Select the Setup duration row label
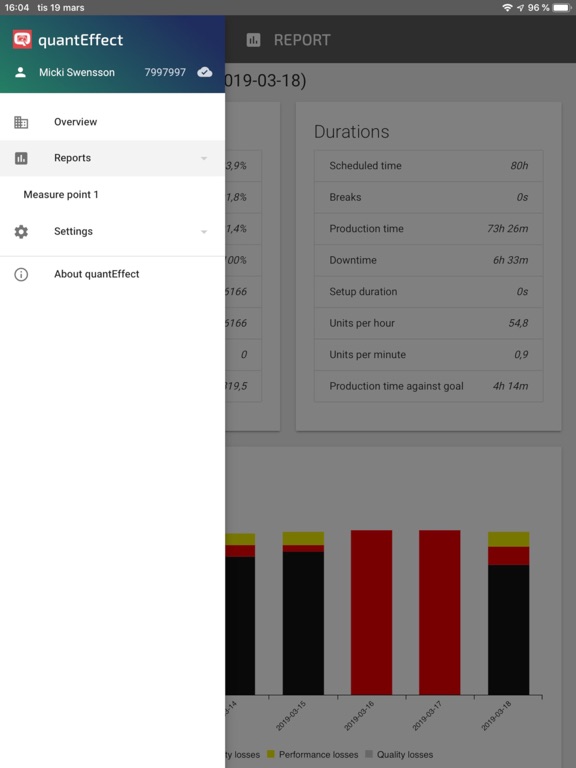 [363, 292]
